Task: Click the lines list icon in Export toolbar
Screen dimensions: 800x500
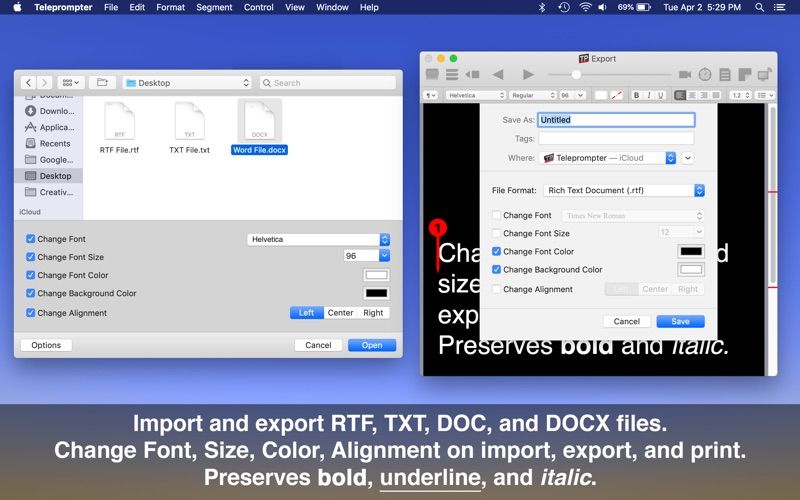Action: click(x=452, y=74)
